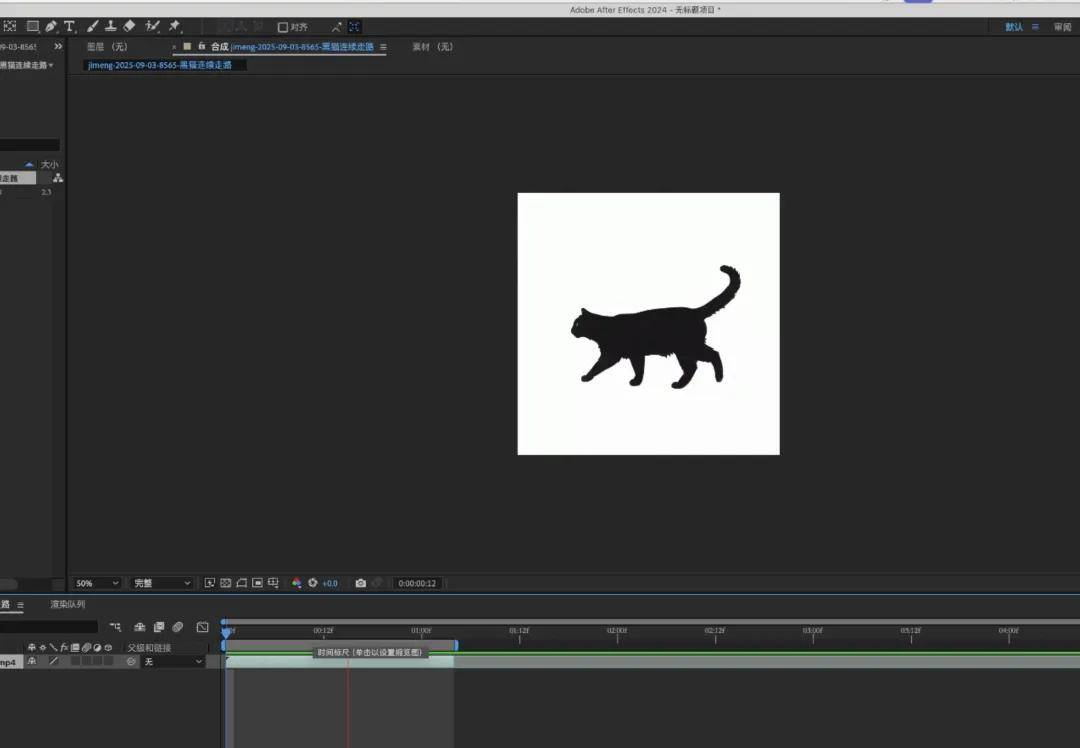1080x748 pixels.
Task: Click the timeline layer search field
Action: pyautogui.click(x=49, y=627)
